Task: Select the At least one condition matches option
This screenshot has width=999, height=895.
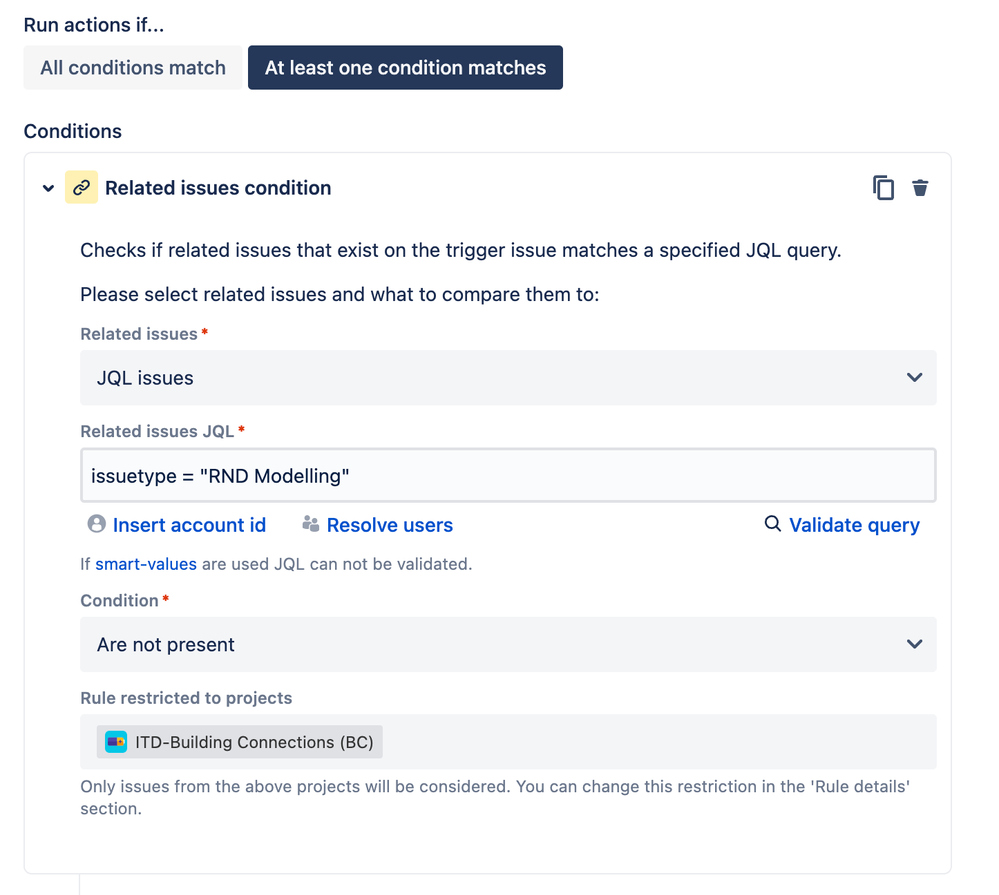Action: [405, 67]
